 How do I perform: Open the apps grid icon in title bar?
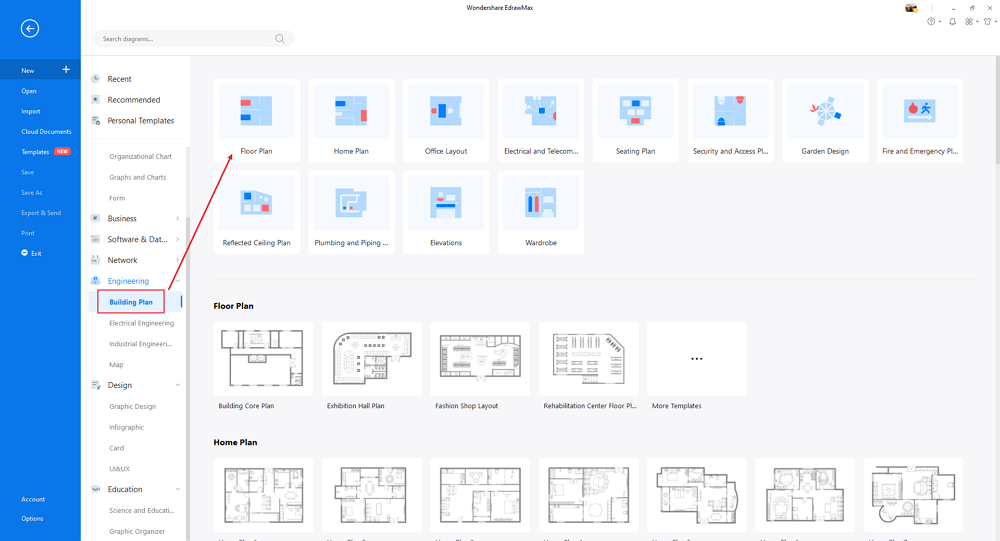[969, 22]
